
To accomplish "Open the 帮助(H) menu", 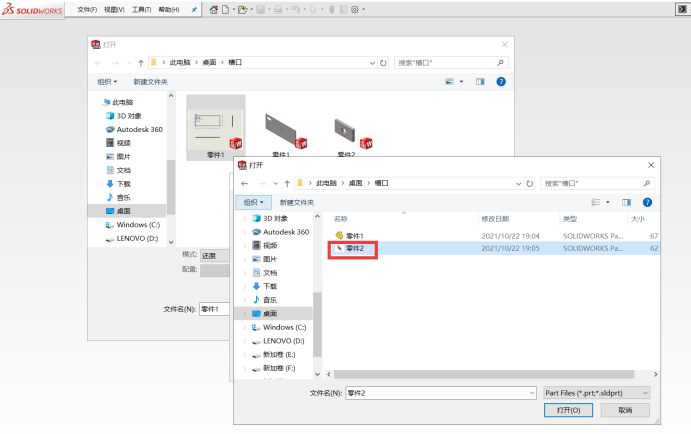I will click(x=169, y=9).
